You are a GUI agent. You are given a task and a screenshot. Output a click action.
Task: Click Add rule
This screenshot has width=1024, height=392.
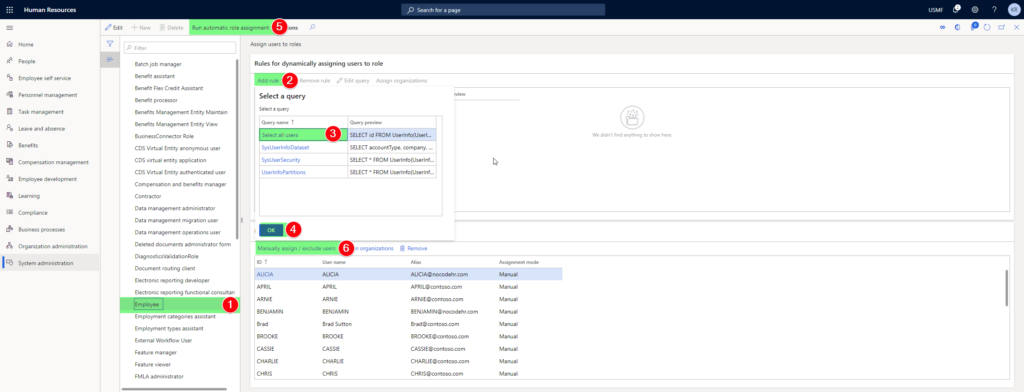(268, 80)
